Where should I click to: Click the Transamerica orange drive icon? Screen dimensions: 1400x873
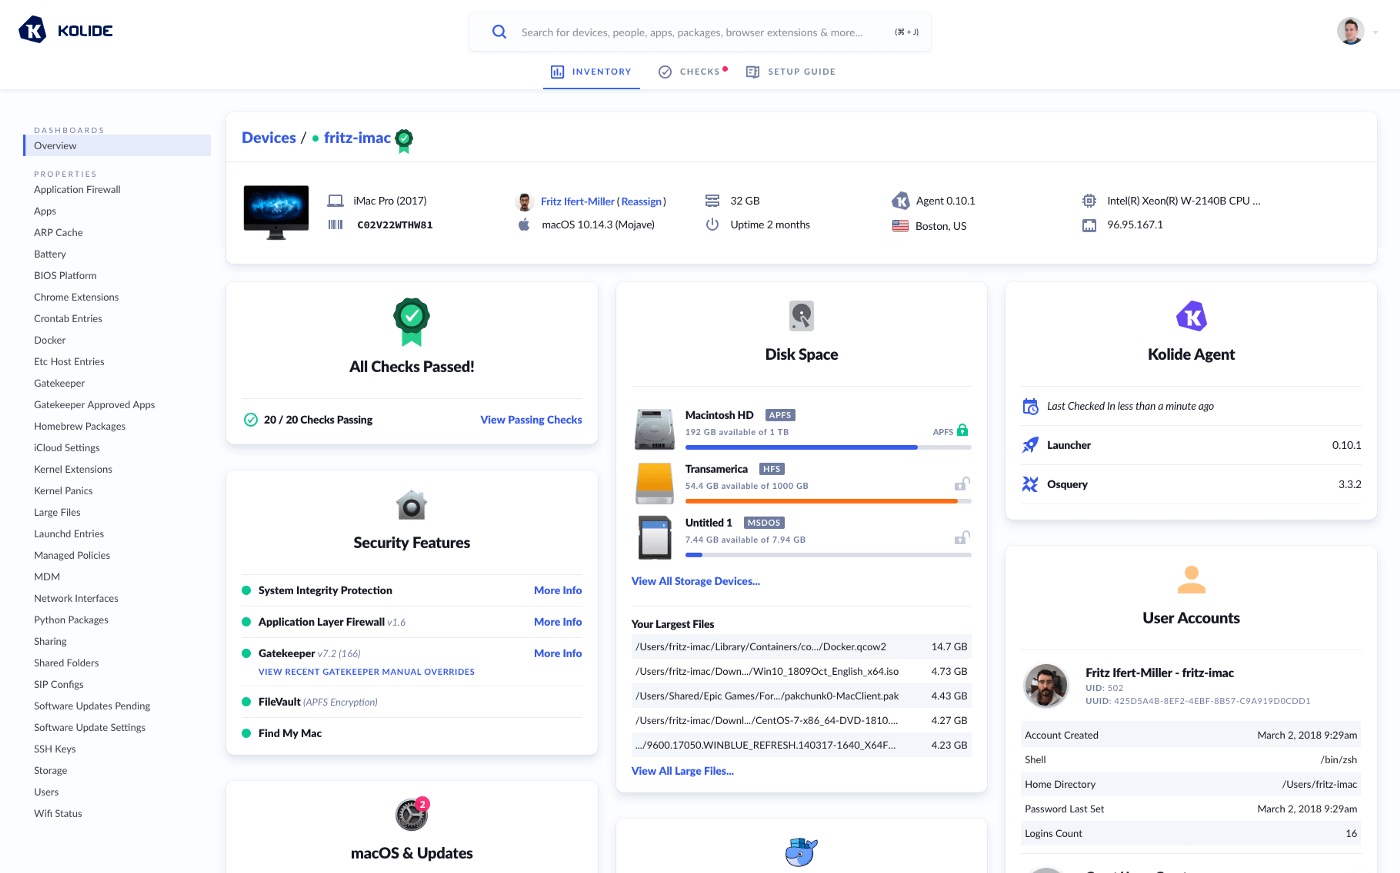pyautogui.click(x=654, y=483)
